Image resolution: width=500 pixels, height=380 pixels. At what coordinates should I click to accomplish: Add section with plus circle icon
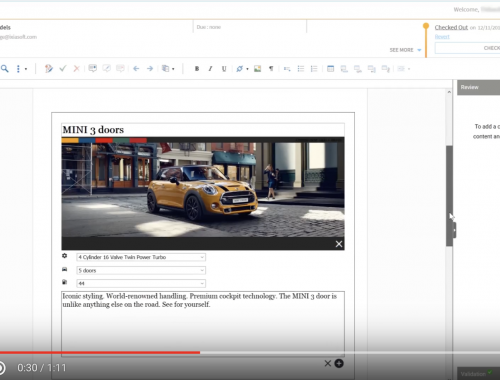point(339,363)
